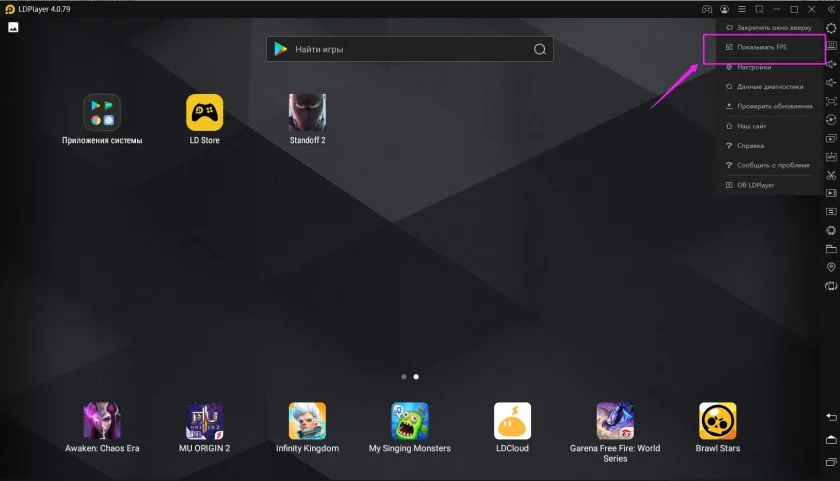Take a screenshot with scissors icon
Image resolution: width=840 pixels, height=481 pixels.
(831, 175)
